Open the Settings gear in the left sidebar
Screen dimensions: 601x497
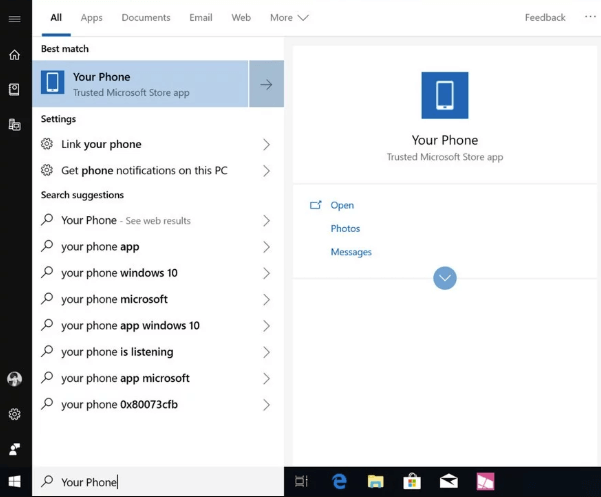pos(15,414)
